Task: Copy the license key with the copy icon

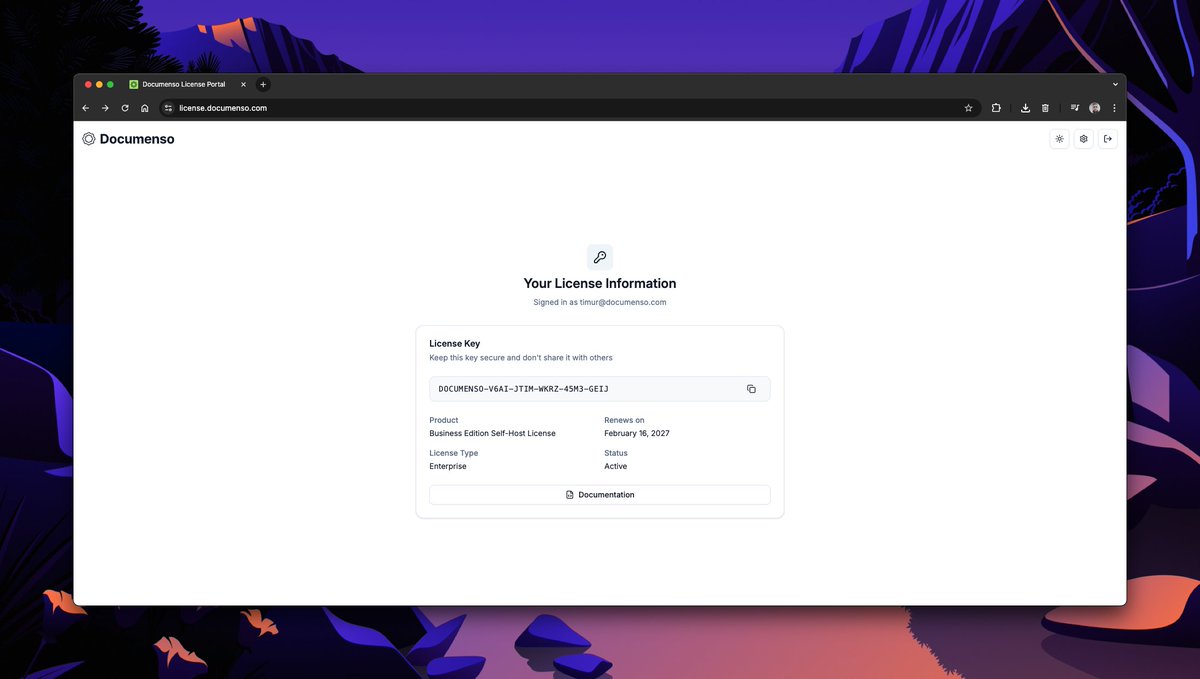Action: [751, 389]
